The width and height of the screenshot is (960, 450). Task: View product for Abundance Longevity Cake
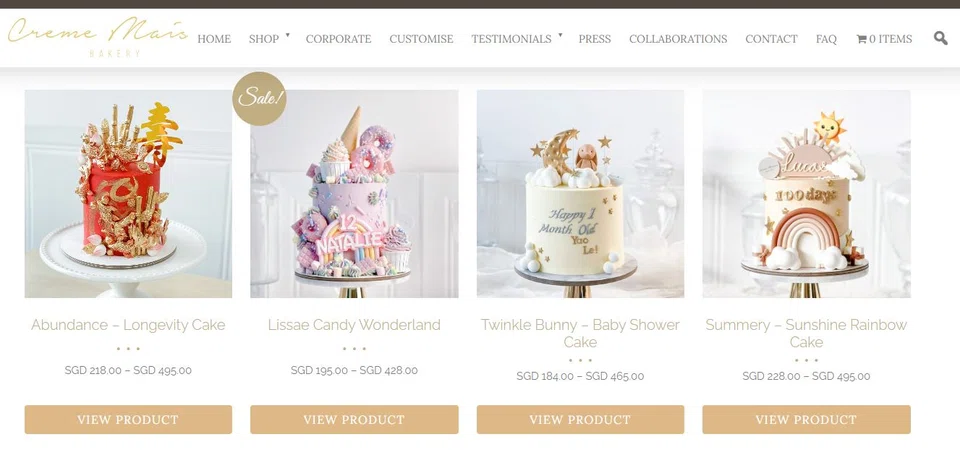(x=128, y=419)
